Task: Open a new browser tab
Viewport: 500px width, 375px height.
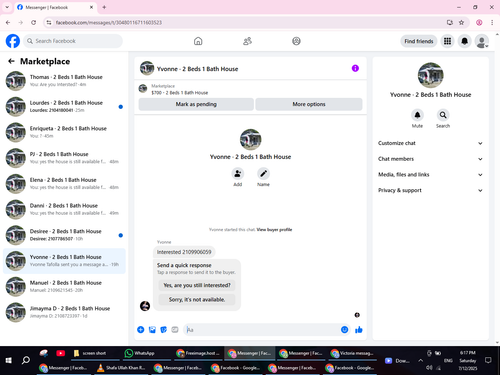Action: pyautogui.click(x=104, y=7)
